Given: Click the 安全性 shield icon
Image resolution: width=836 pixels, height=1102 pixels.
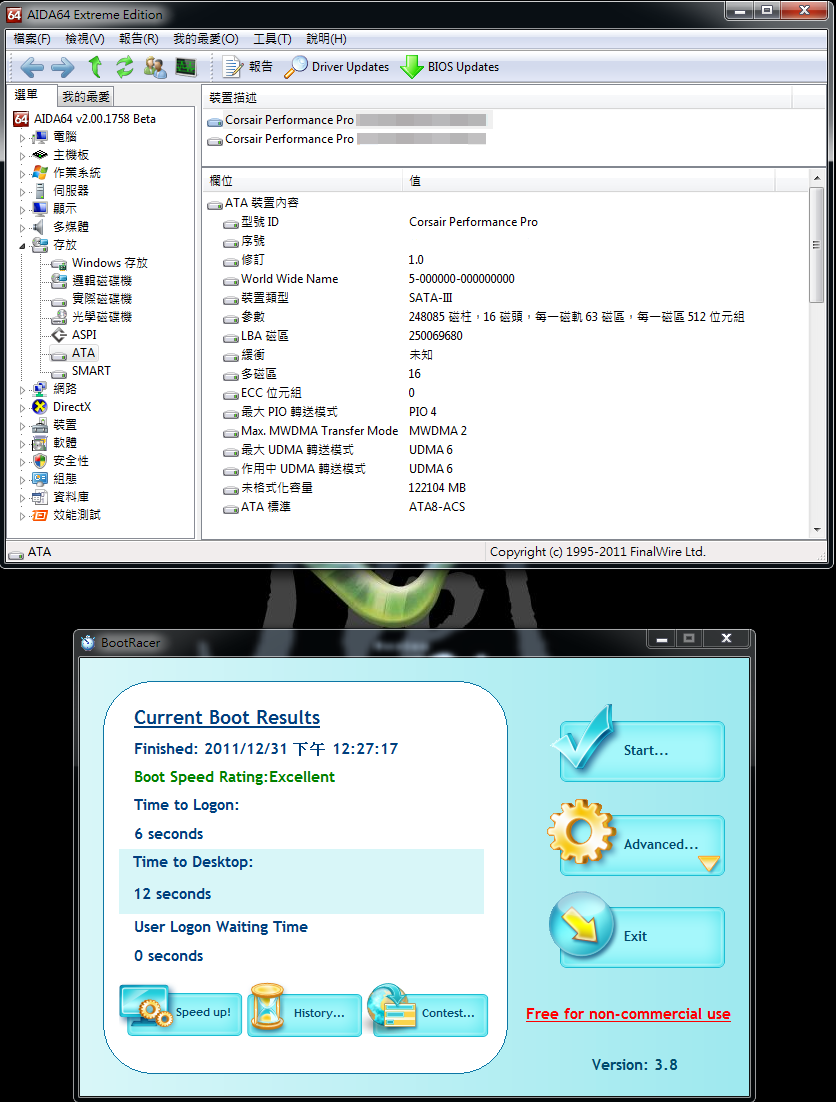Looking at the screenshot, I should coord(40,461).
